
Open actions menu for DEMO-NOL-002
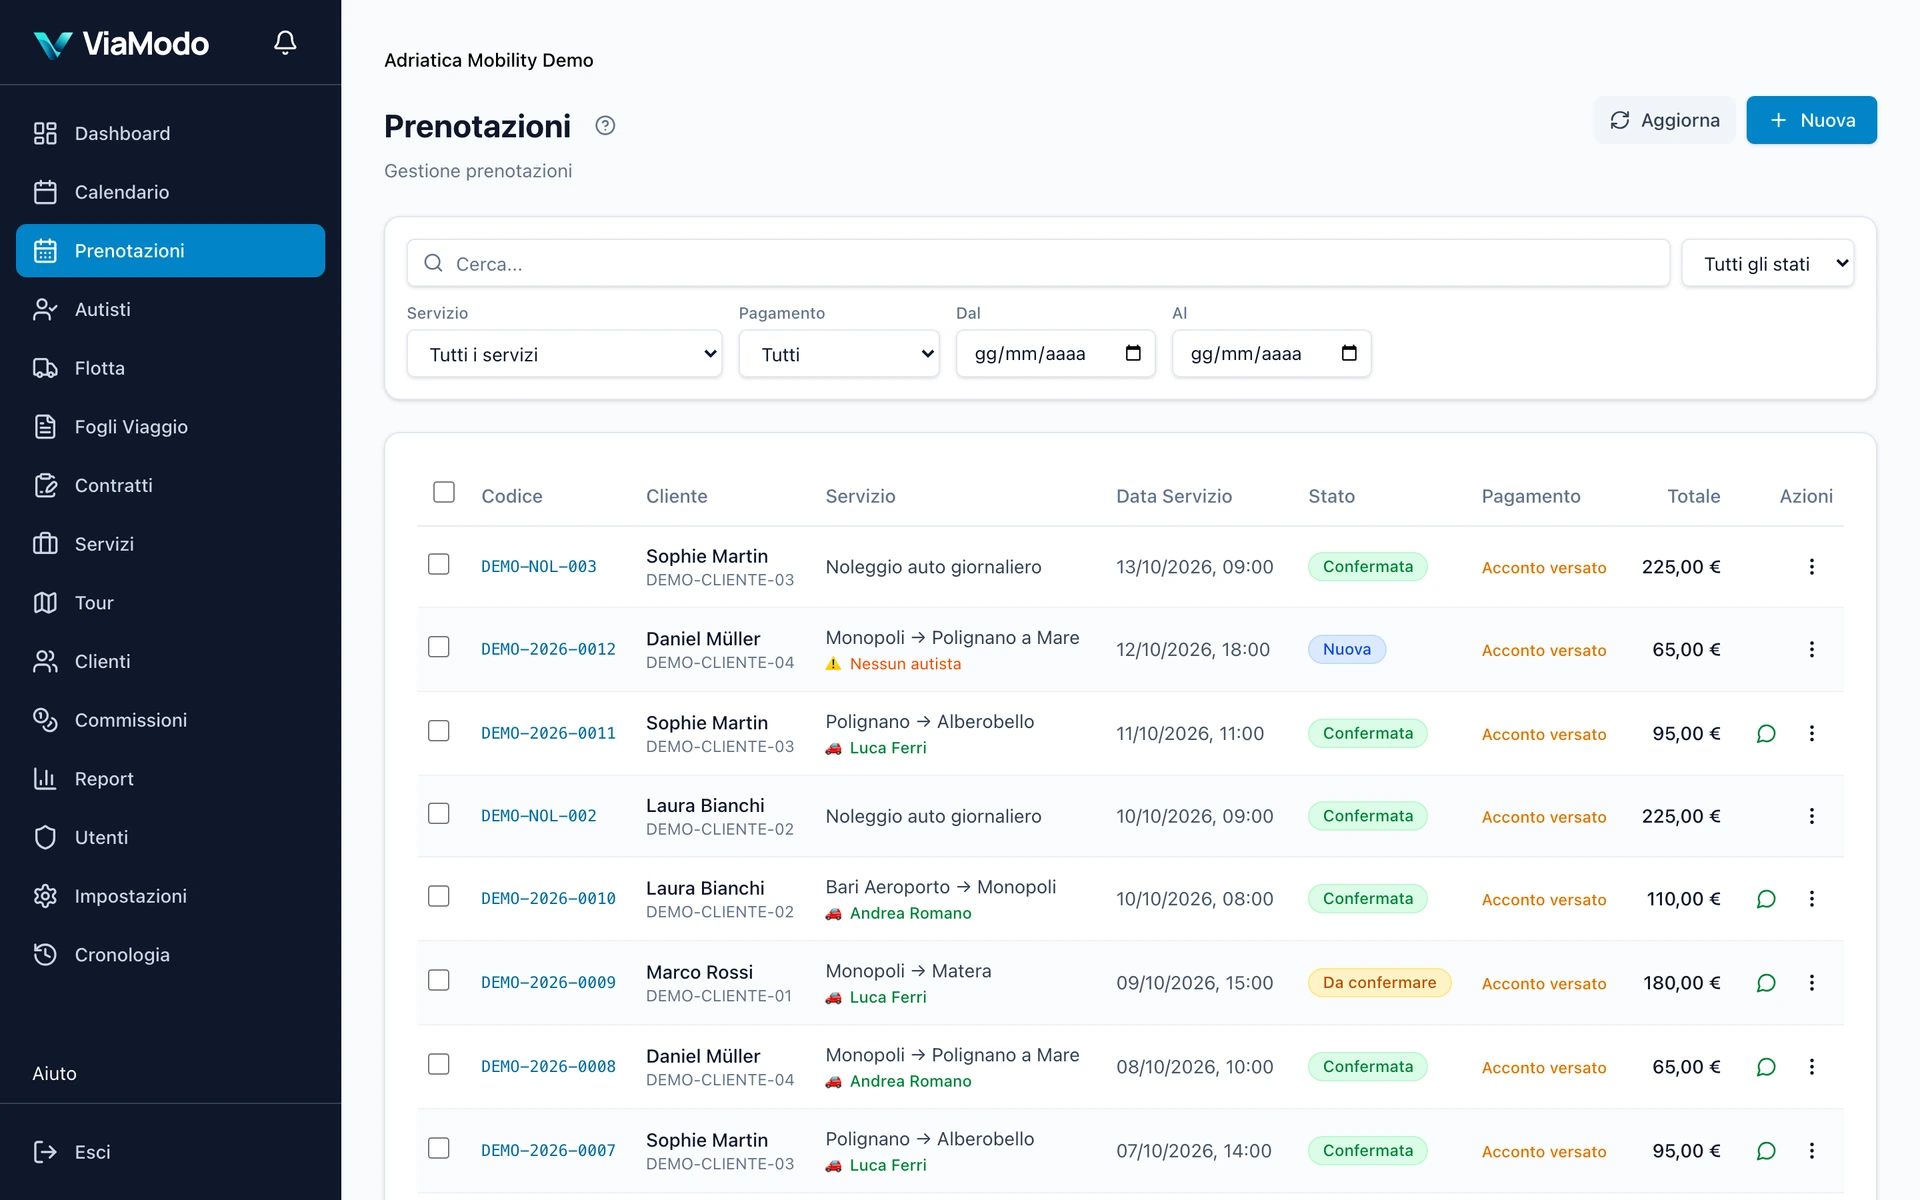[x=1811, y=816]
